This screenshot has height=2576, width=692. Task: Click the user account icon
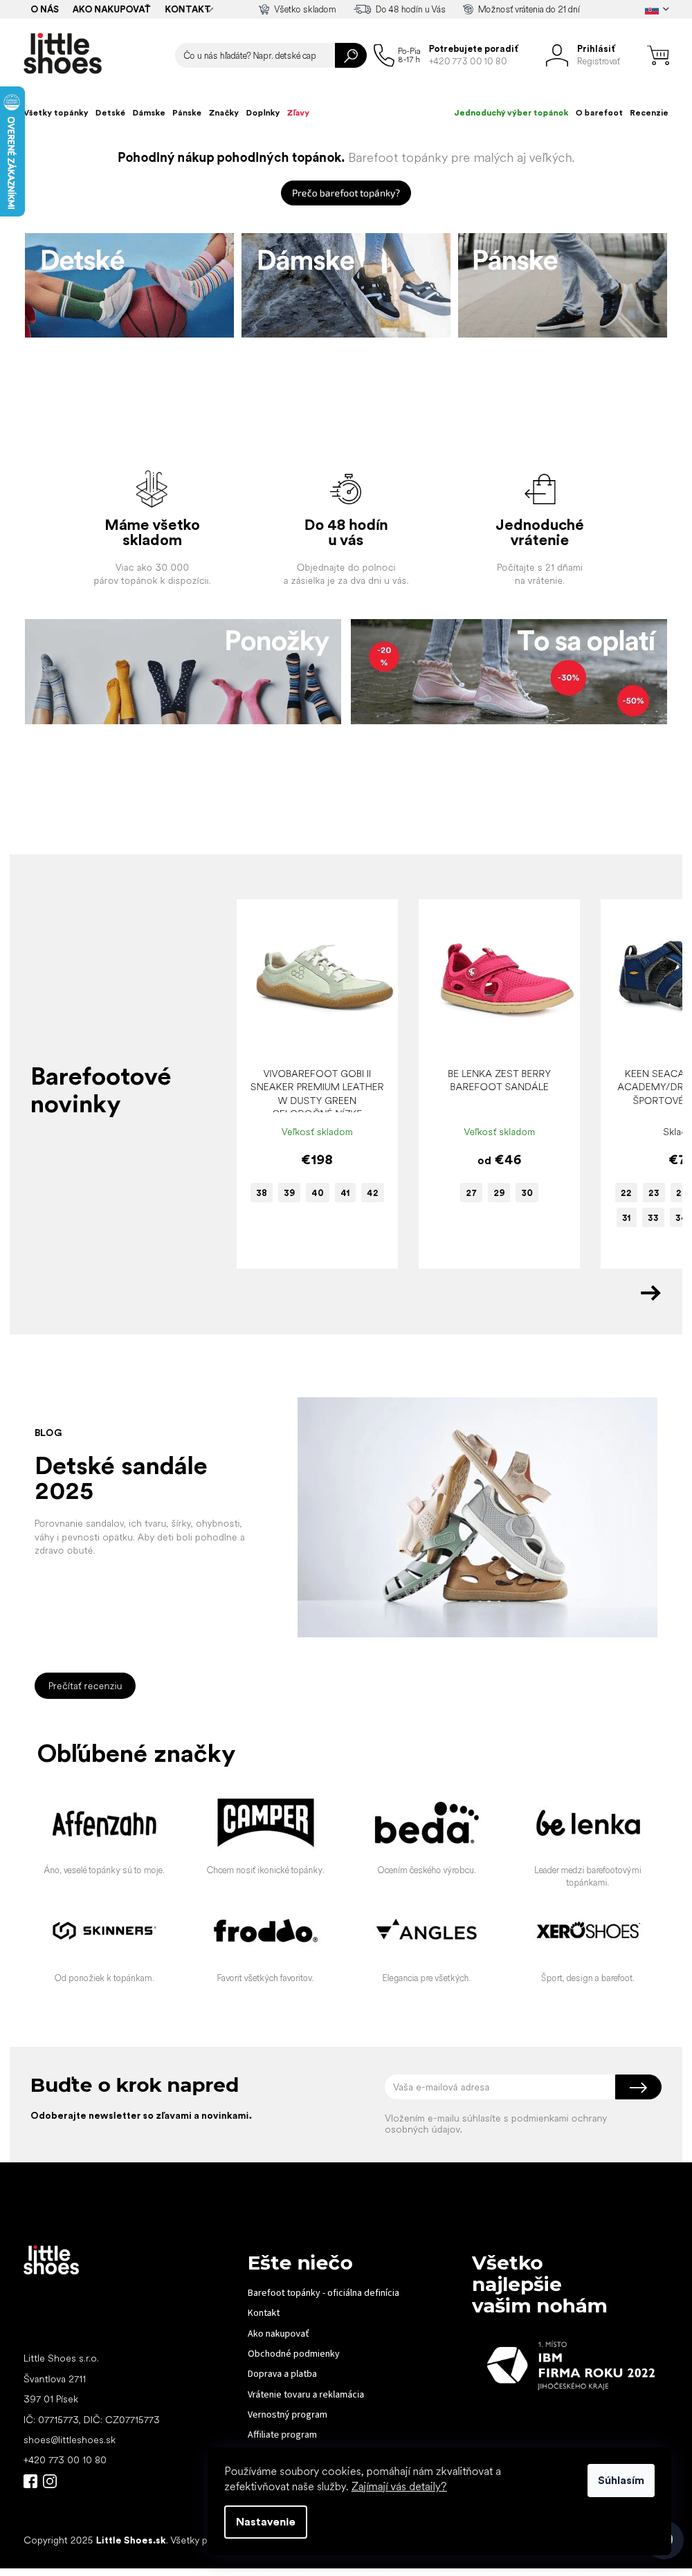point(556,55)
